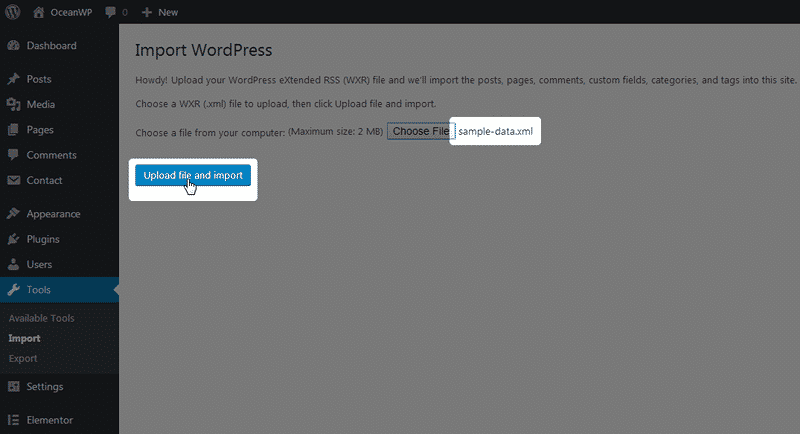Click the Users person icon
Viewport: 800px width, 434px height.
[x=14, y=264]
